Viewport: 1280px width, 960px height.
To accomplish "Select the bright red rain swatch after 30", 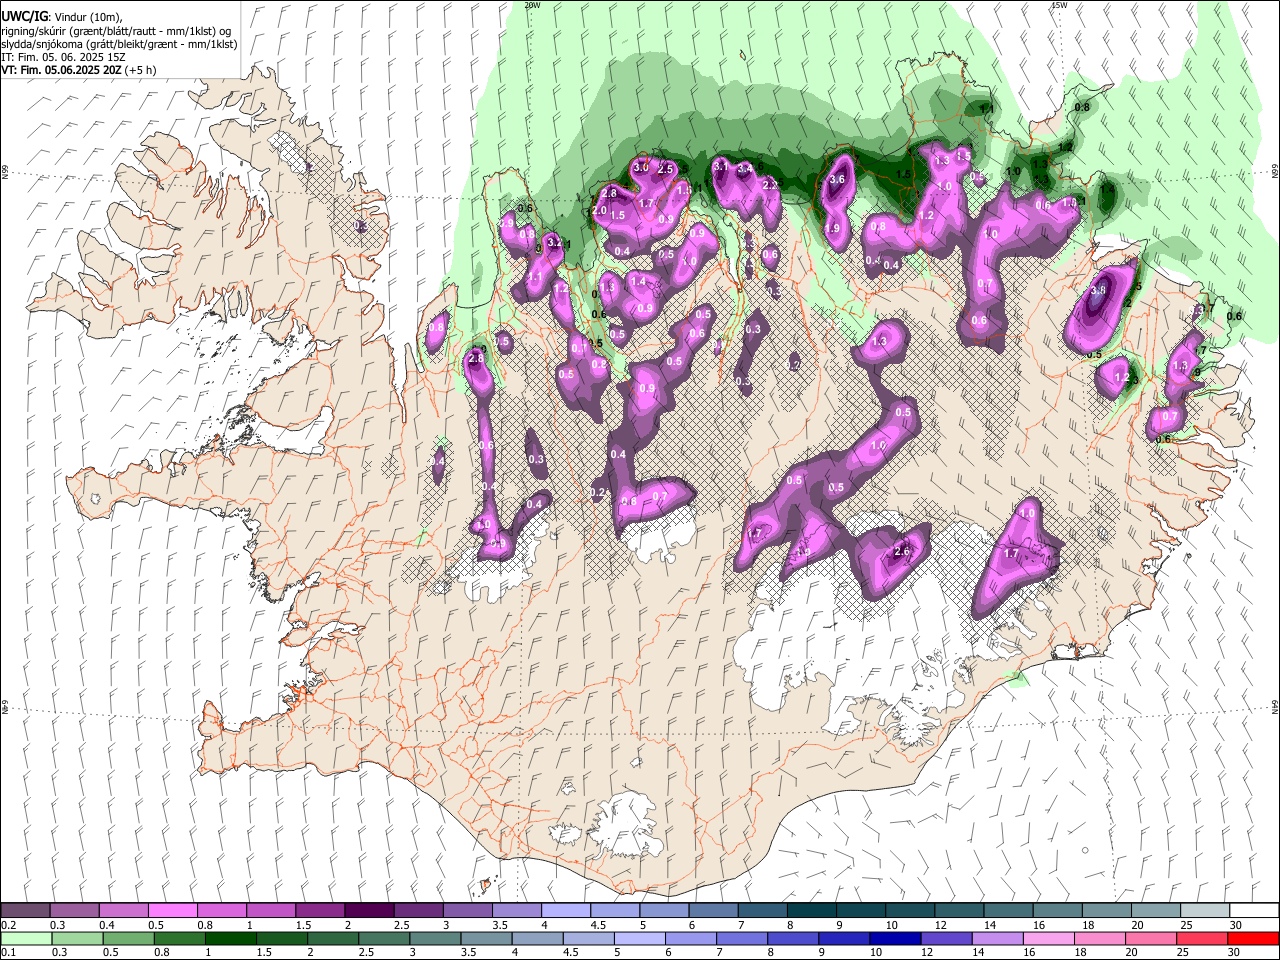I will tap(1252, 938).
